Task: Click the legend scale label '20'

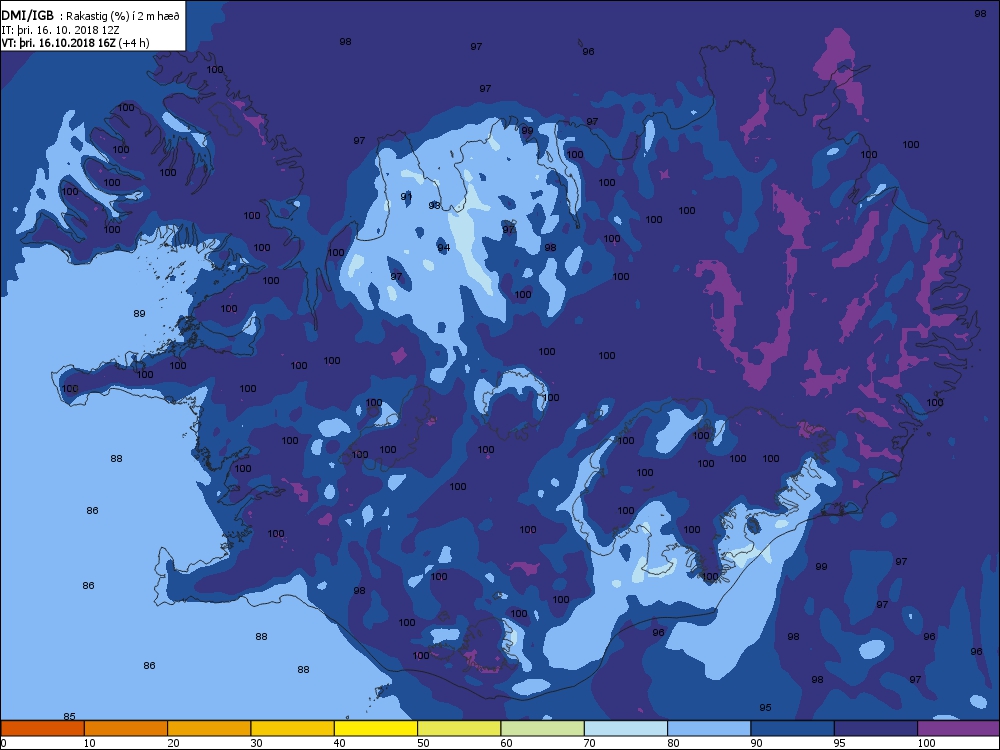Action: (x=173, y=743)
